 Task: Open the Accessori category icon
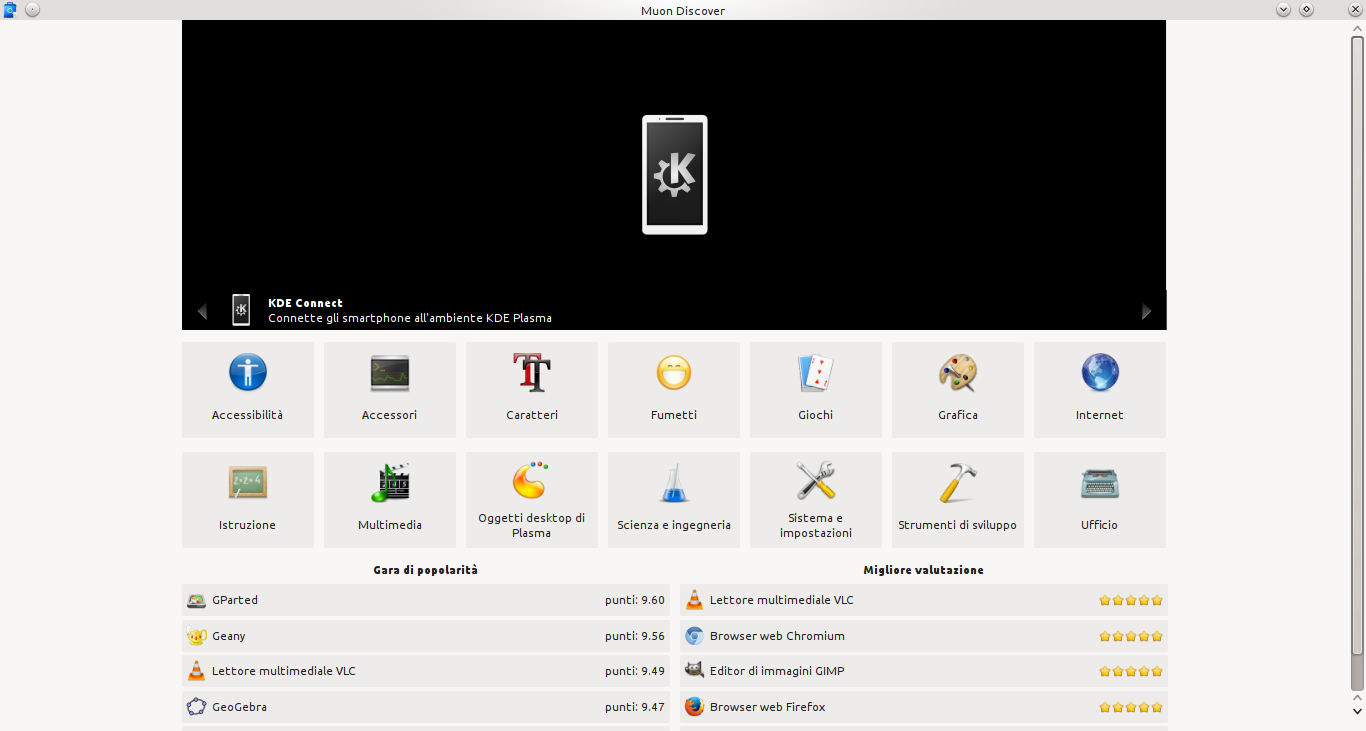click(389, 373)
